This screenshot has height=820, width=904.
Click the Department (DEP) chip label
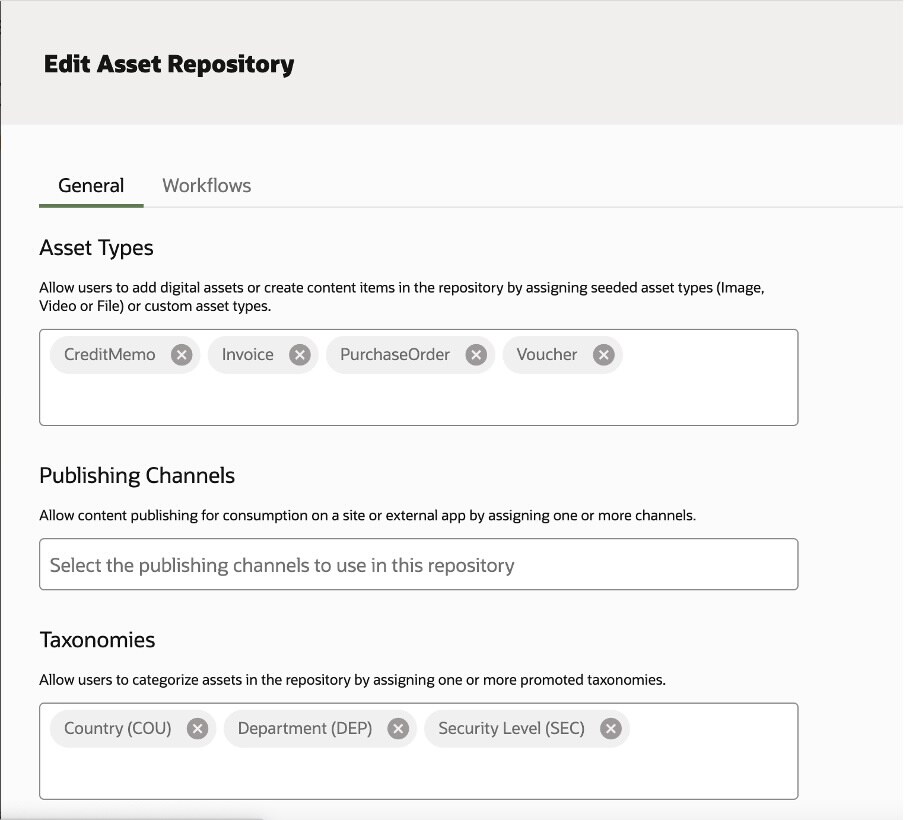pyautogui.click(x=305, y=729)
